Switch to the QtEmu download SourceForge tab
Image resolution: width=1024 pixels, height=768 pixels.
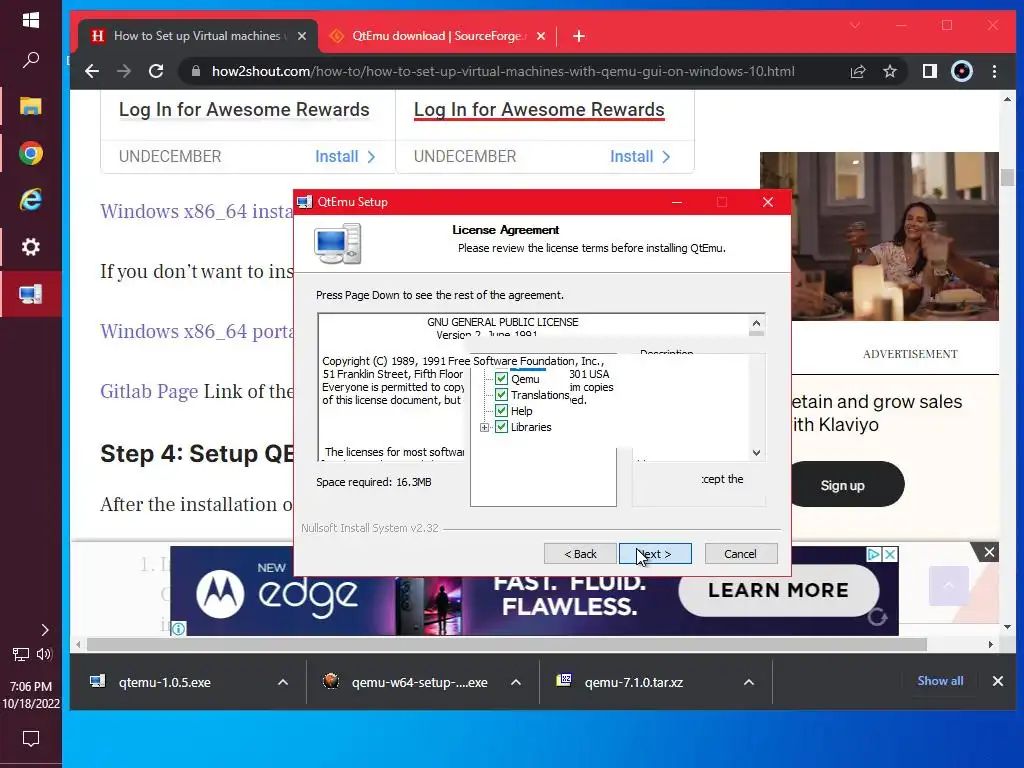click(438, 36)
